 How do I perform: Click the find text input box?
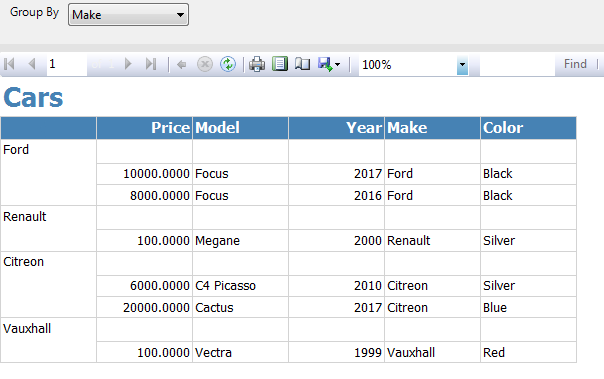tap(517, 64)
